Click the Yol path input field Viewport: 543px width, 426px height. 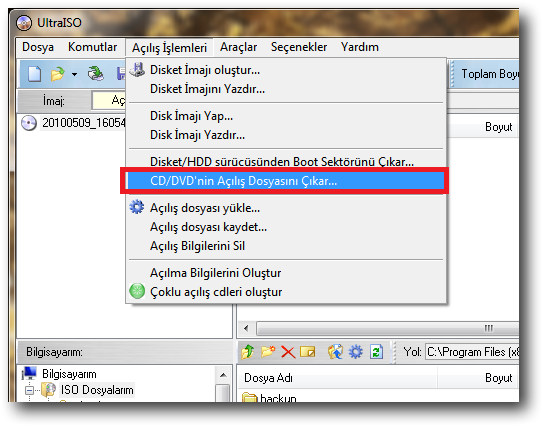pyautogui.click(x=472, y=352)
